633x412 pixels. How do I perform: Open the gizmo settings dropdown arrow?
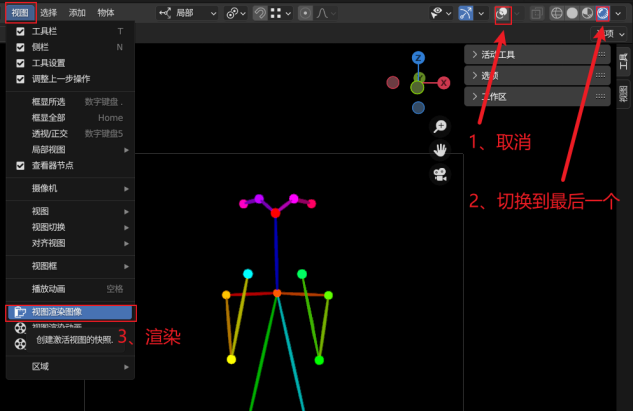481,13
